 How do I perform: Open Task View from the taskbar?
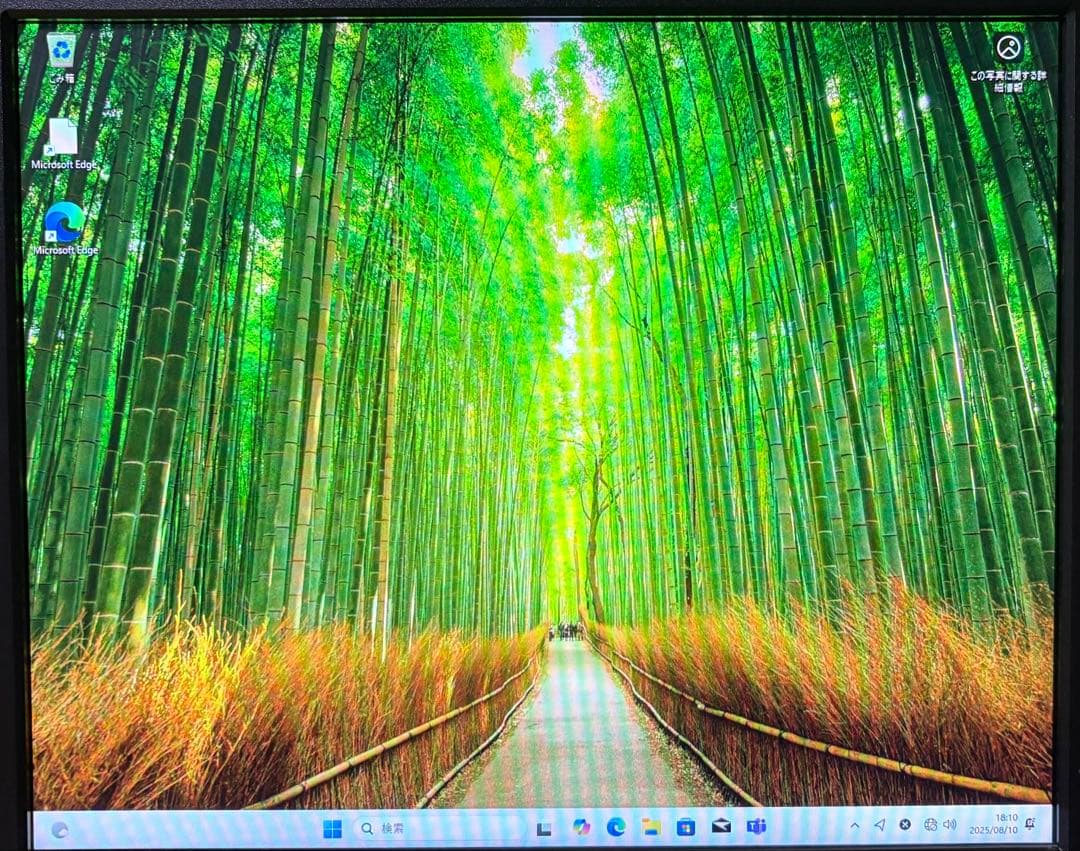pyautogui.click(x=544, y=828)
